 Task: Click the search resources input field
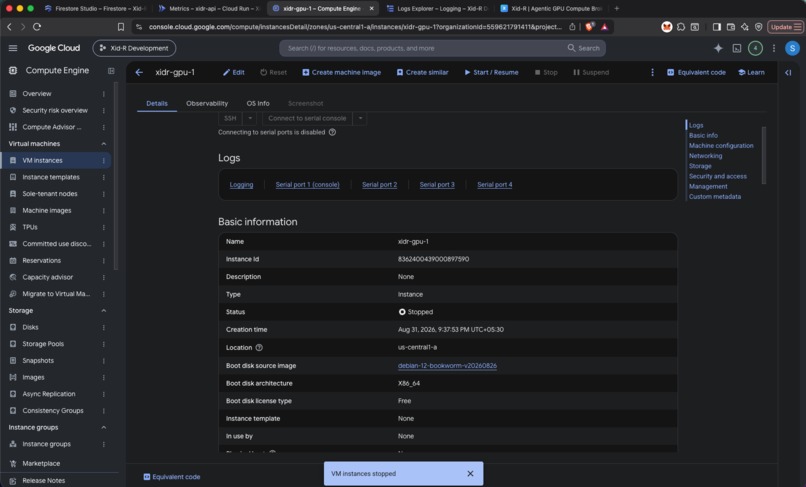422,48
